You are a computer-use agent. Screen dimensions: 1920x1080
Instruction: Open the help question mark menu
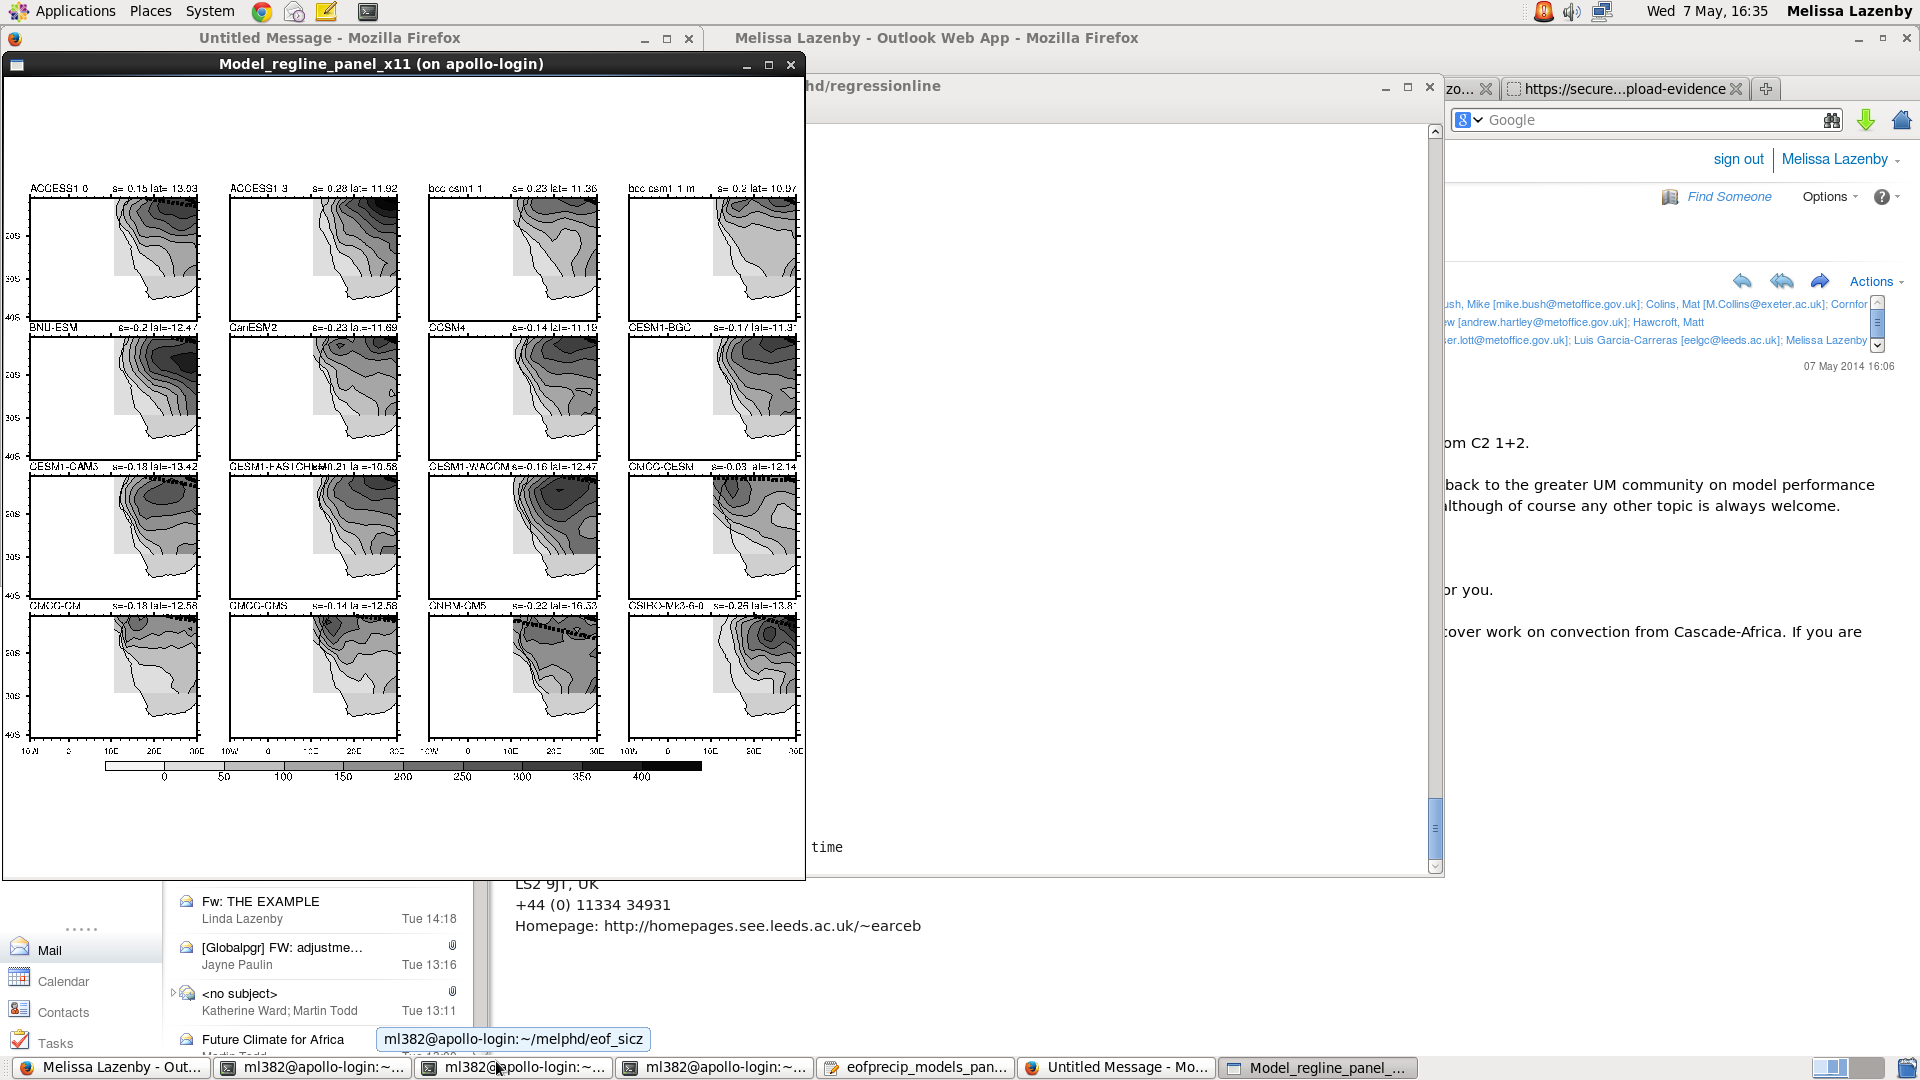click(1886, 197)
